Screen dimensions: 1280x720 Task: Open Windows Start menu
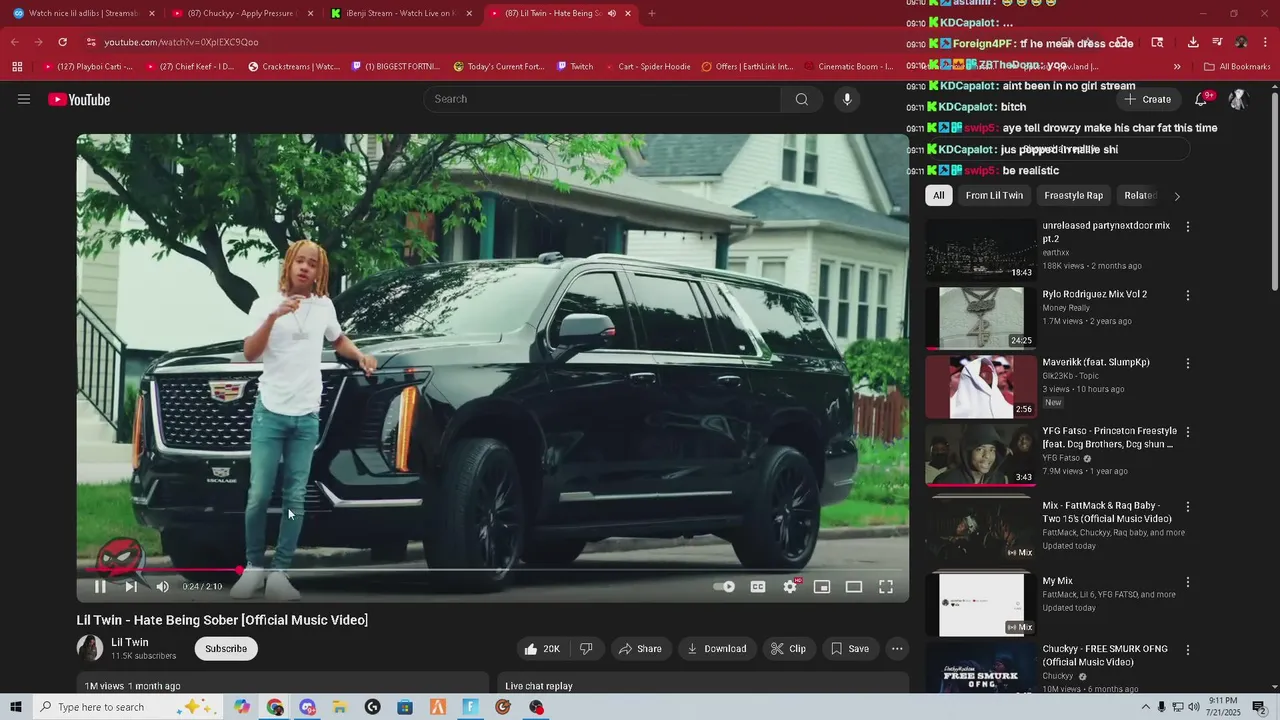click(x=16, y=707)
